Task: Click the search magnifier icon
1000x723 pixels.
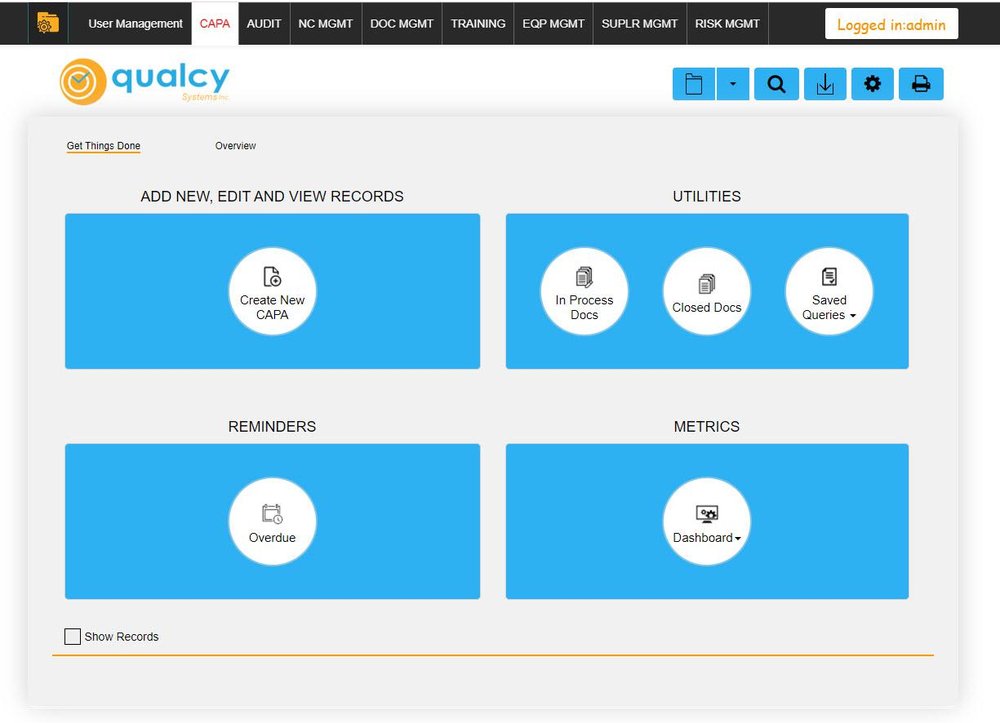Action: coord(776,84)
